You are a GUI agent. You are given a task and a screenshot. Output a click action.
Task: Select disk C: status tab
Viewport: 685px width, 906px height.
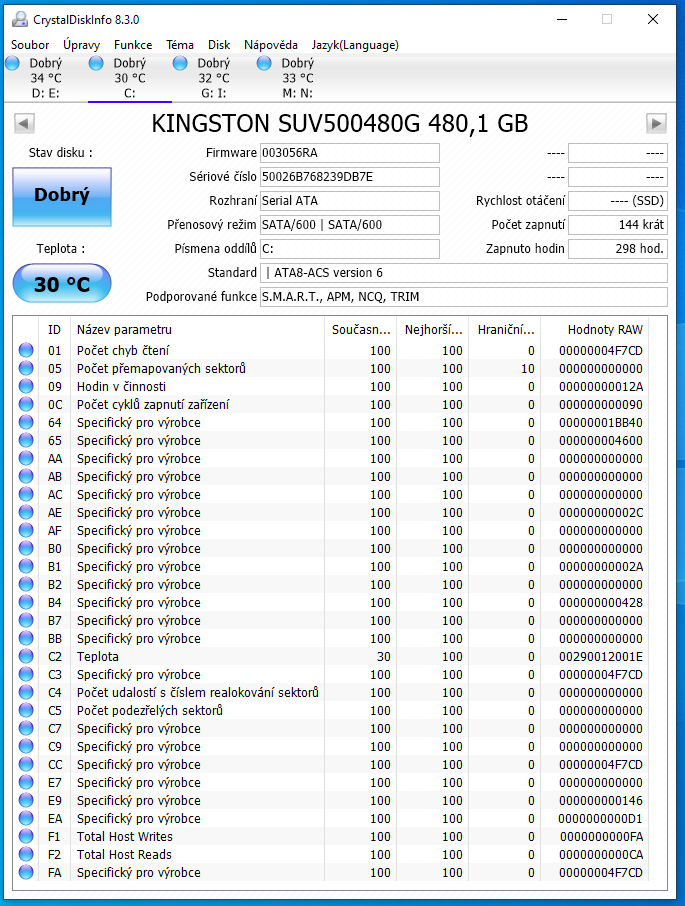[x=129, y=78]
